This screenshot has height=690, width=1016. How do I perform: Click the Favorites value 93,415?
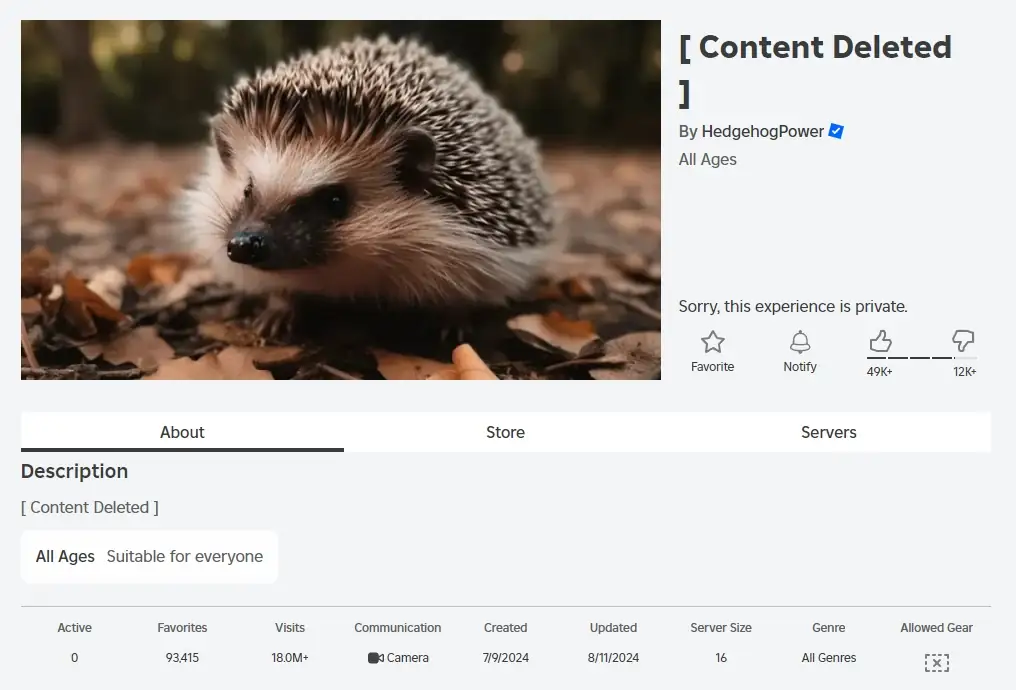click(182, 658)
